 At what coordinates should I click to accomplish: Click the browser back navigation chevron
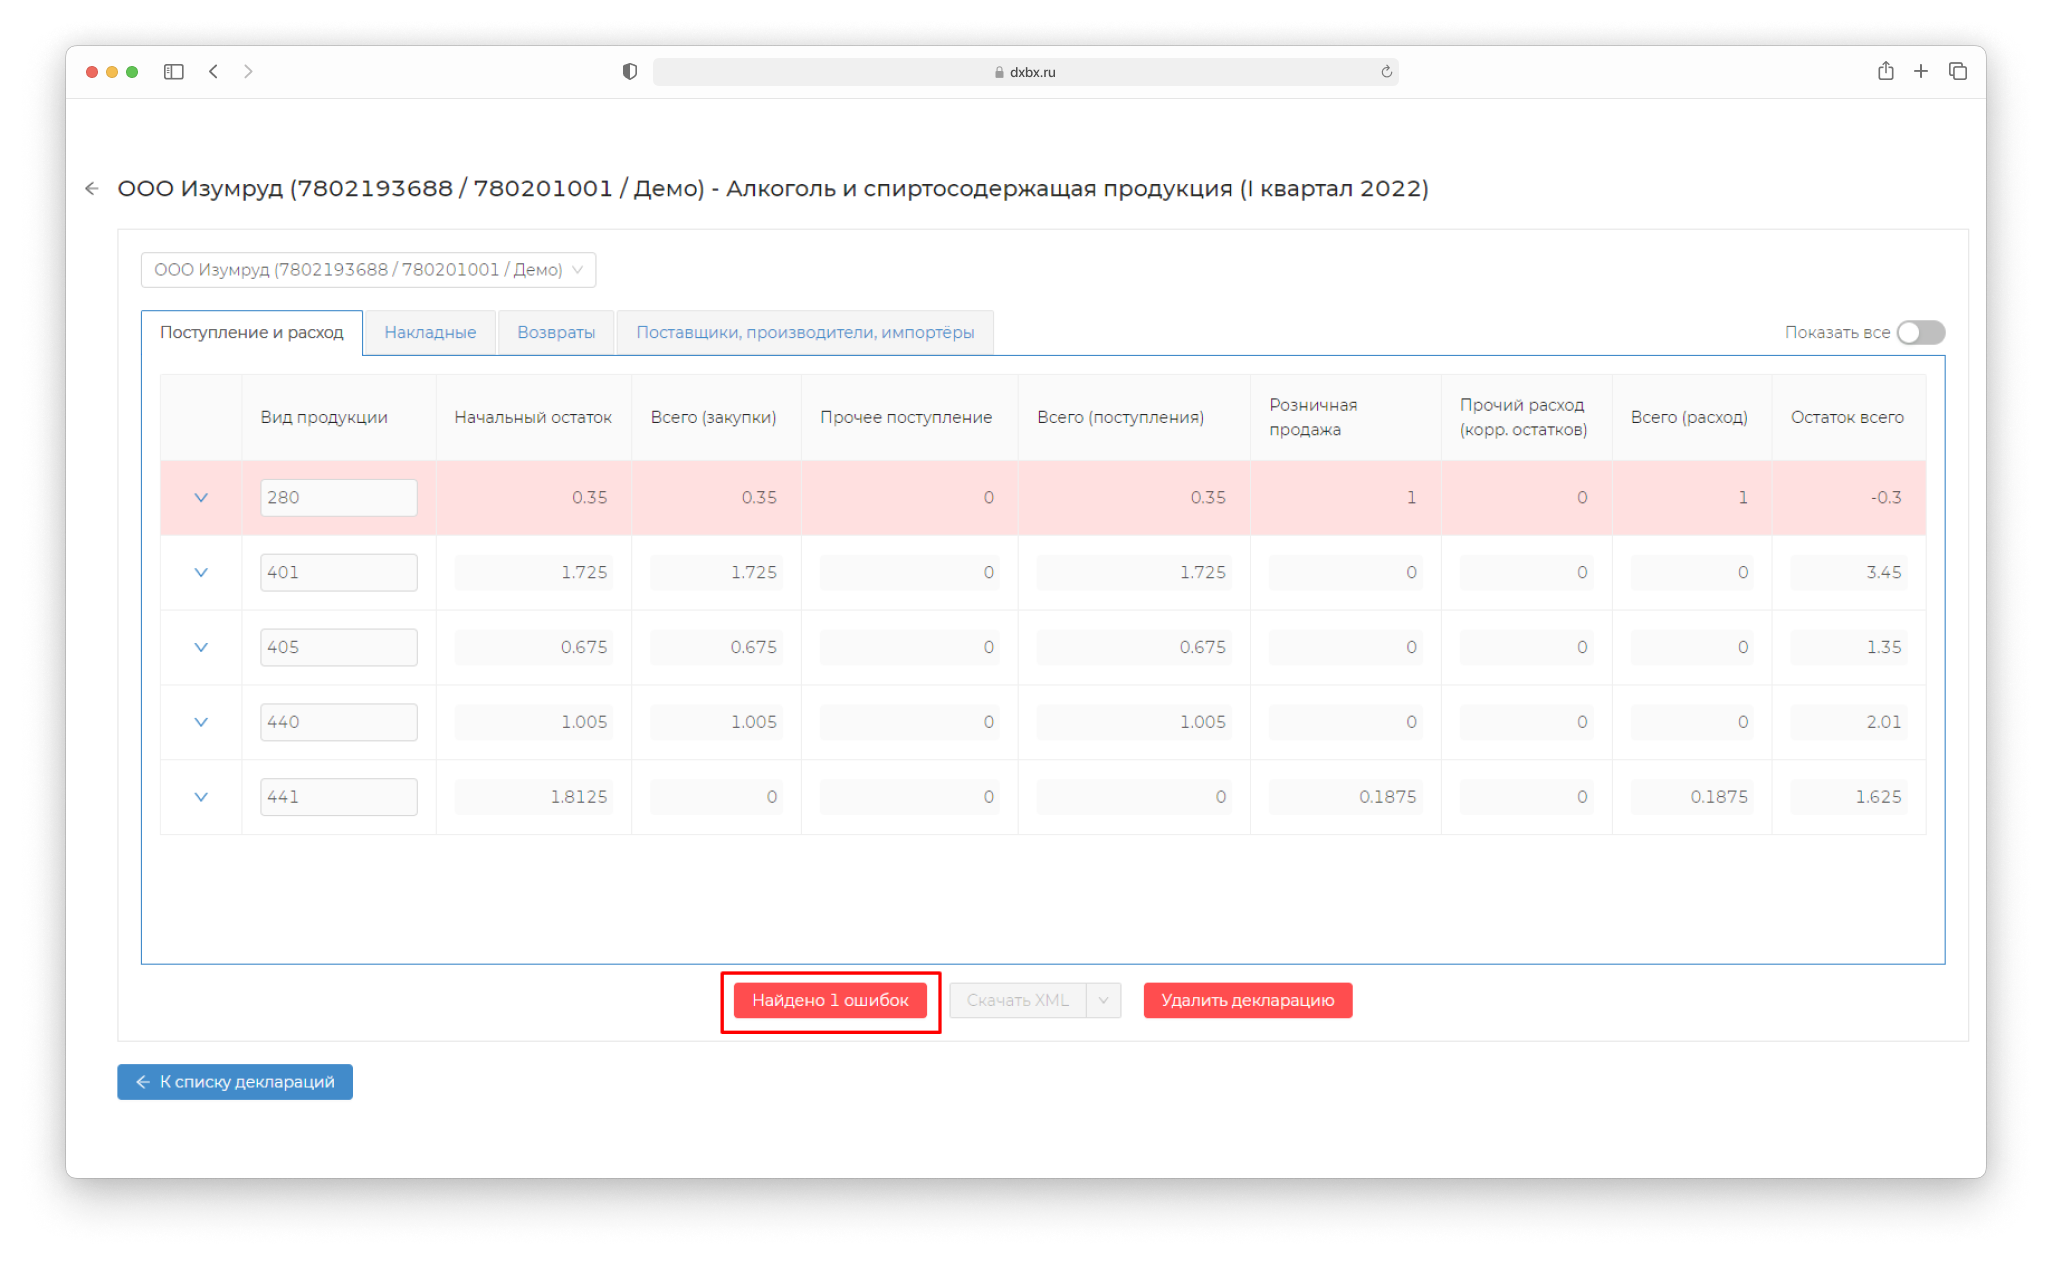(x=213, y=72)
